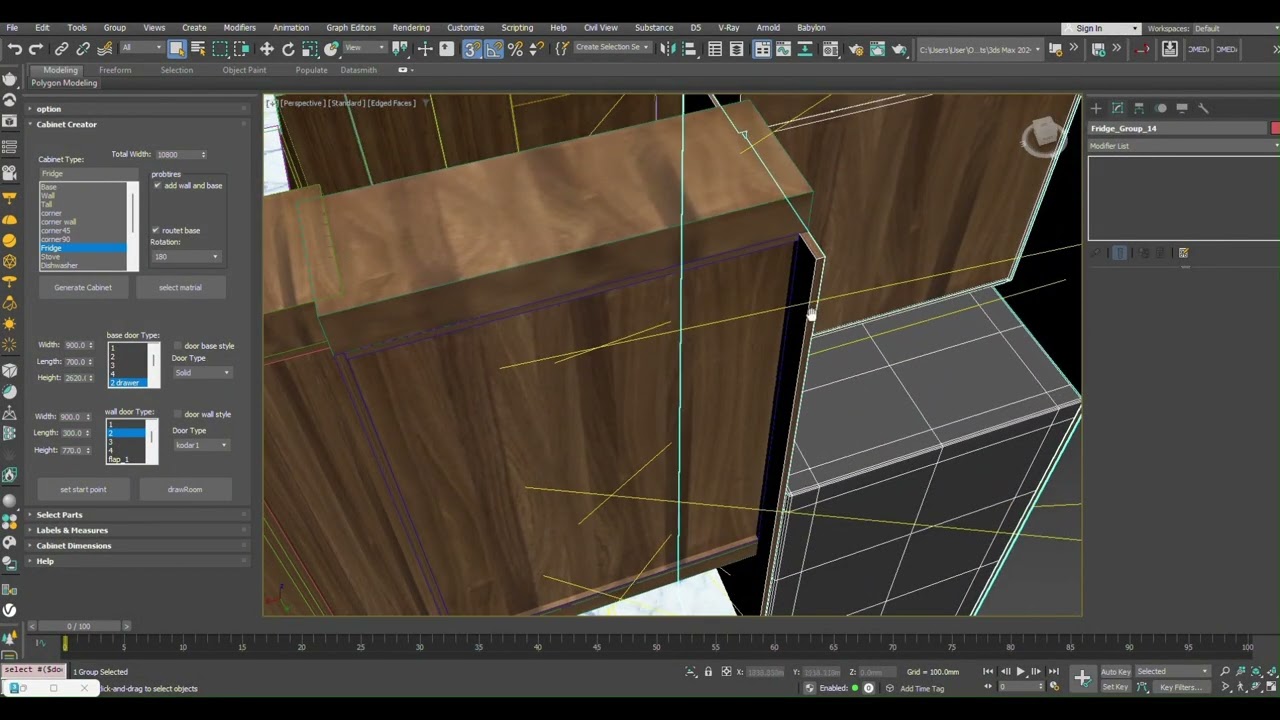Click the Total Width field showing 10800
Screen dimensions: 1280x720
(x=180, y=155)
